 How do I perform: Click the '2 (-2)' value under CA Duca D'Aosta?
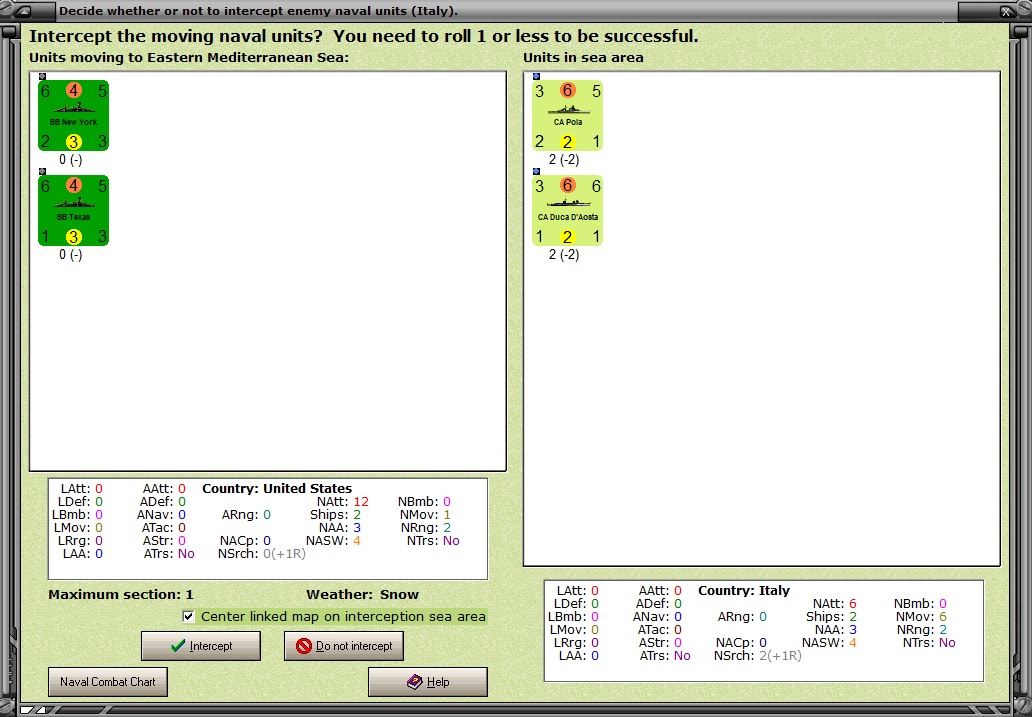tap(564, 255)
